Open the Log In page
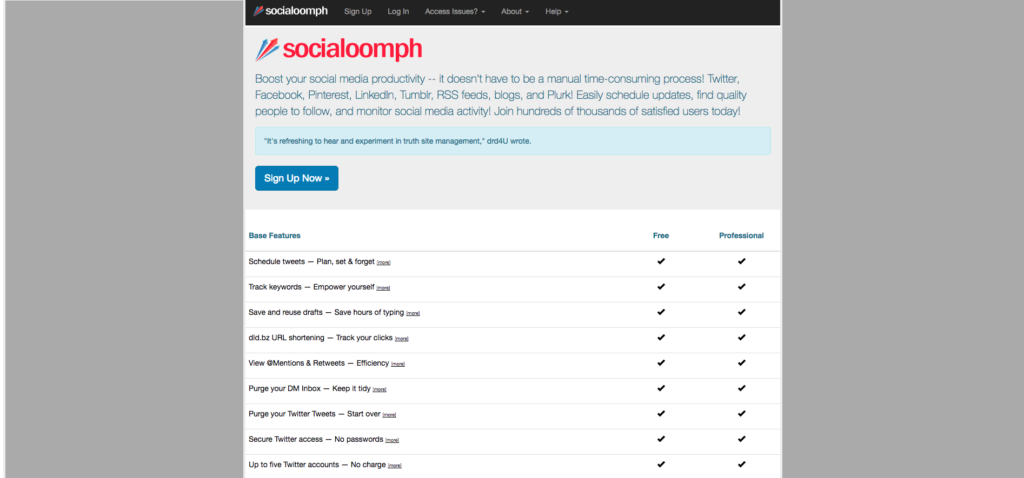This screenshot has width=1024, height=478. [x=398, y=12]
